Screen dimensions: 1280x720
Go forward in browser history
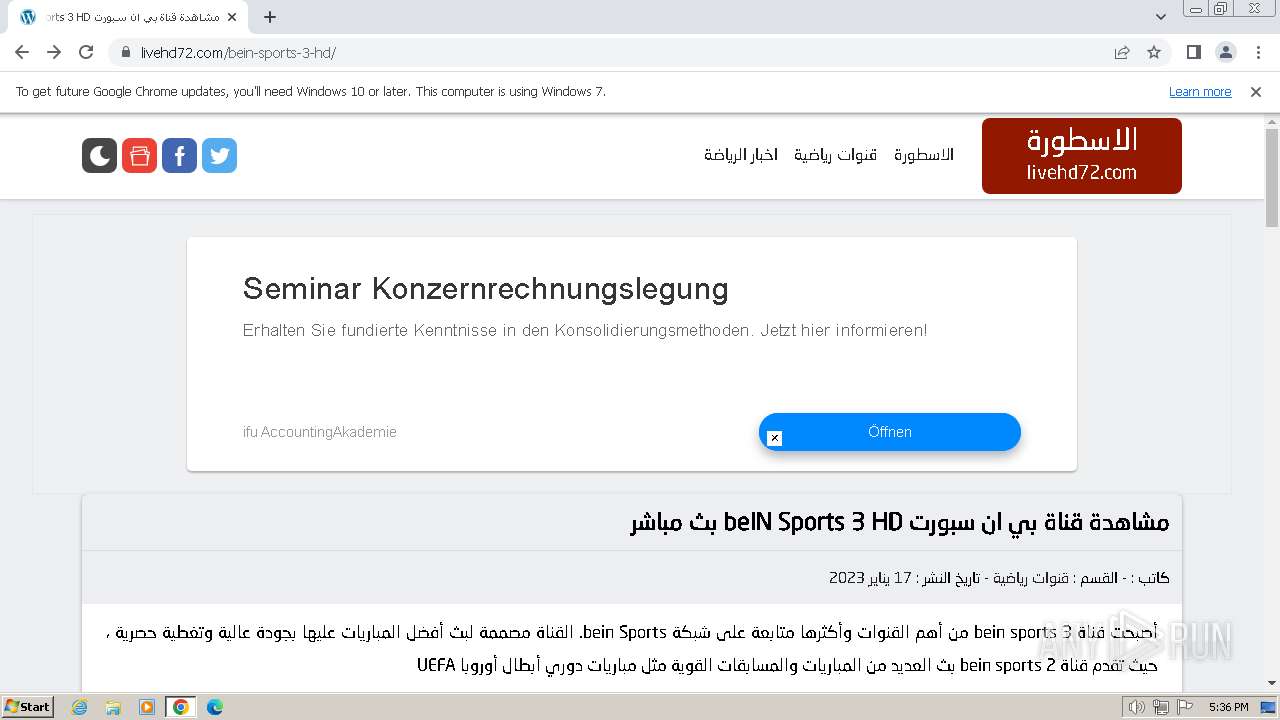click(x=54, y=52)
